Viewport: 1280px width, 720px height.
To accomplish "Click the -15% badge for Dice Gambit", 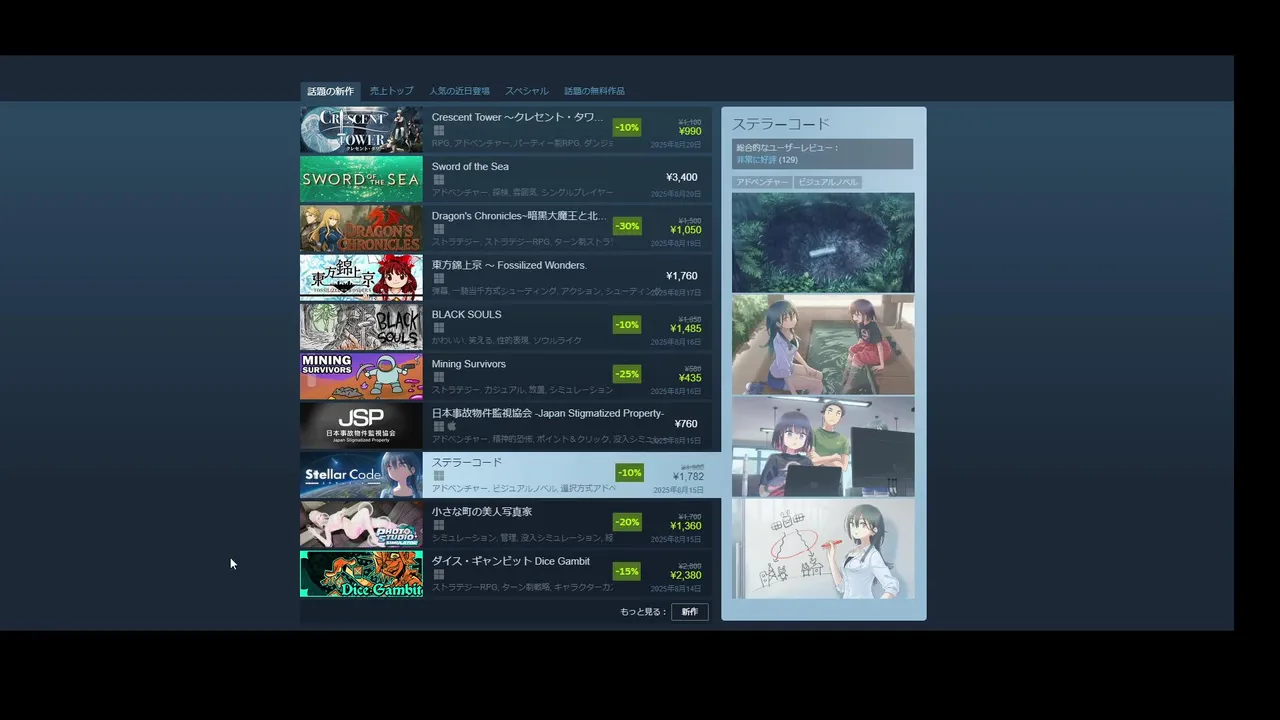I will click(x=627, y=571).
